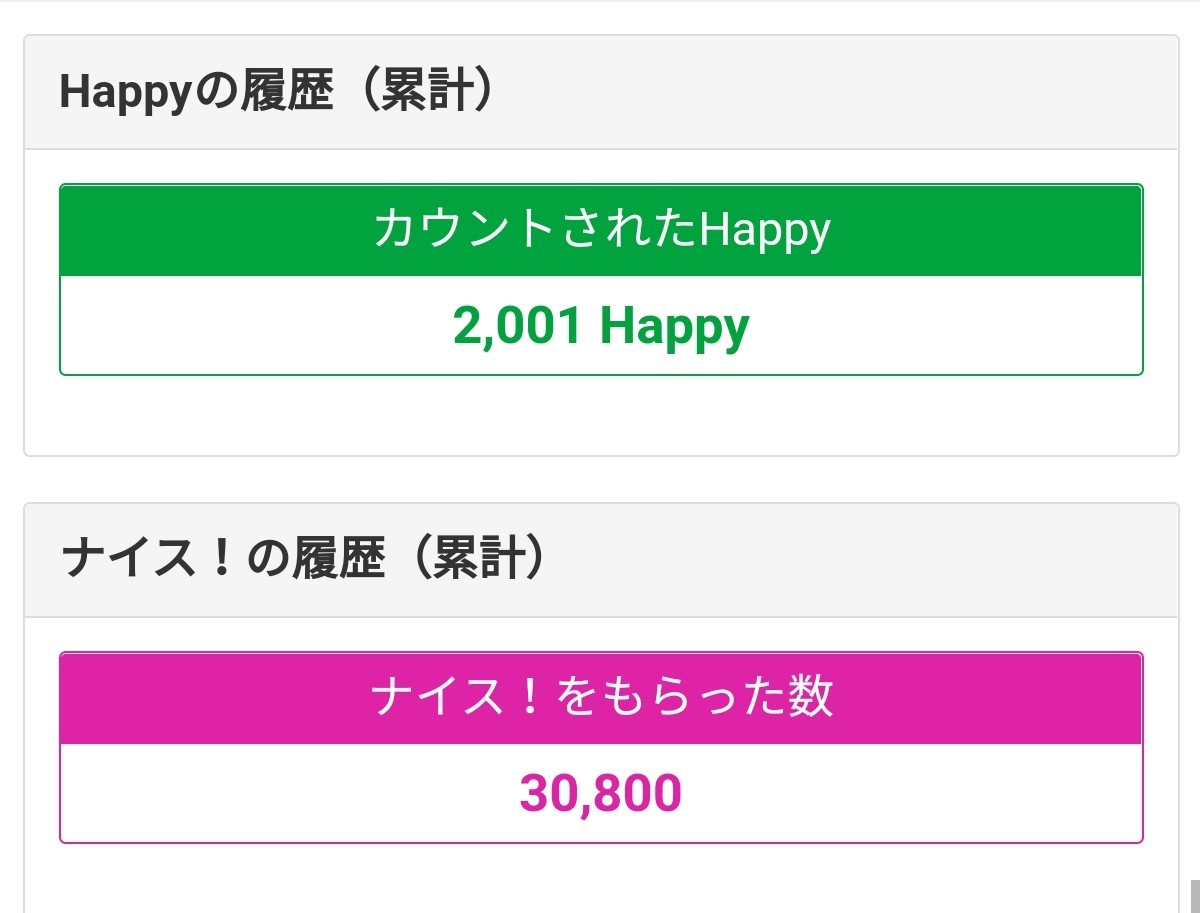Click the white word Happy in green banner

(764, 230)
